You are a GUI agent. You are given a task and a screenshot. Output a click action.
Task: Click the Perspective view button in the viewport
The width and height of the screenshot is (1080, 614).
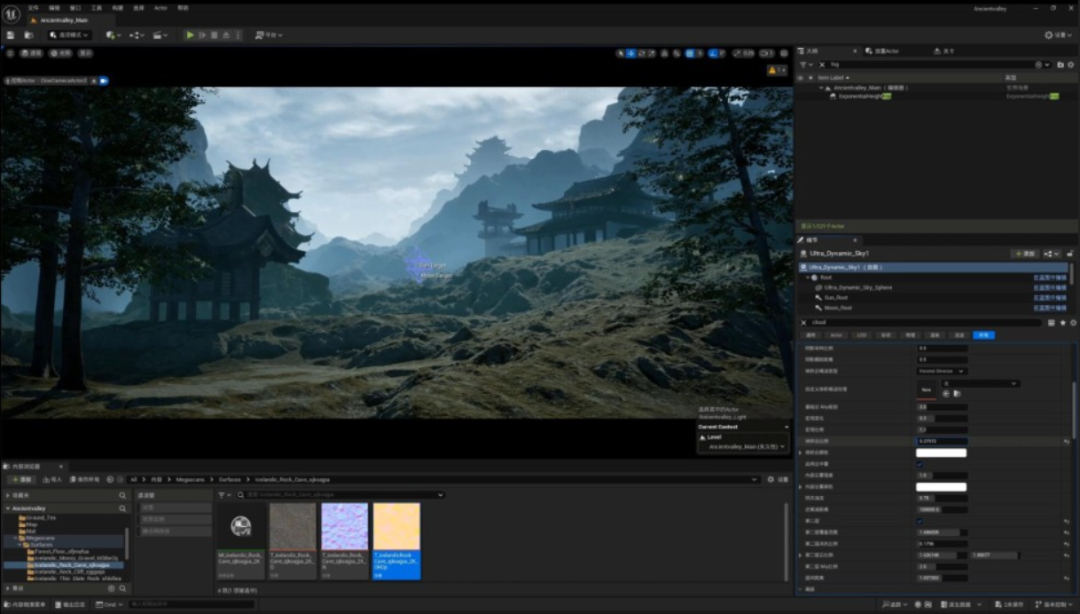[x=31, y=53]
